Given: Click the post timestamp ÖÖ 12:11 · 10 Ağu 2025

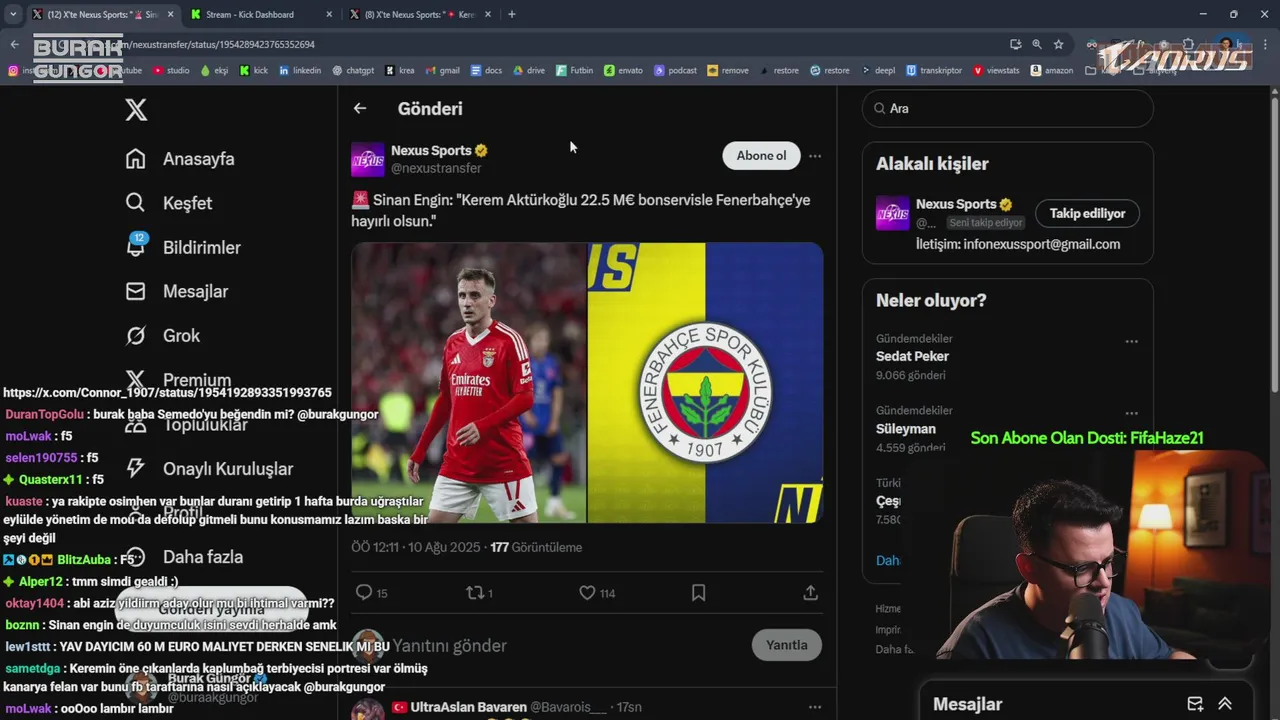Looking at the screenshot, I should point(416,547).
